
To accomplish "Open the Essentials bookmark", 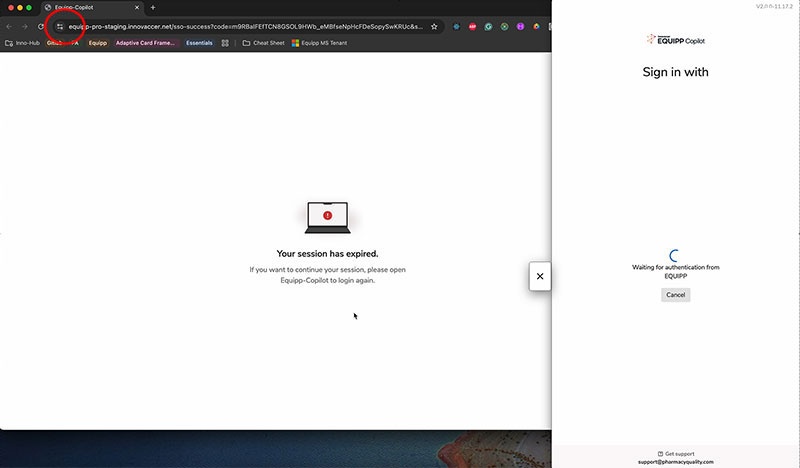I will pyautogui.click(x=199, y=43).
